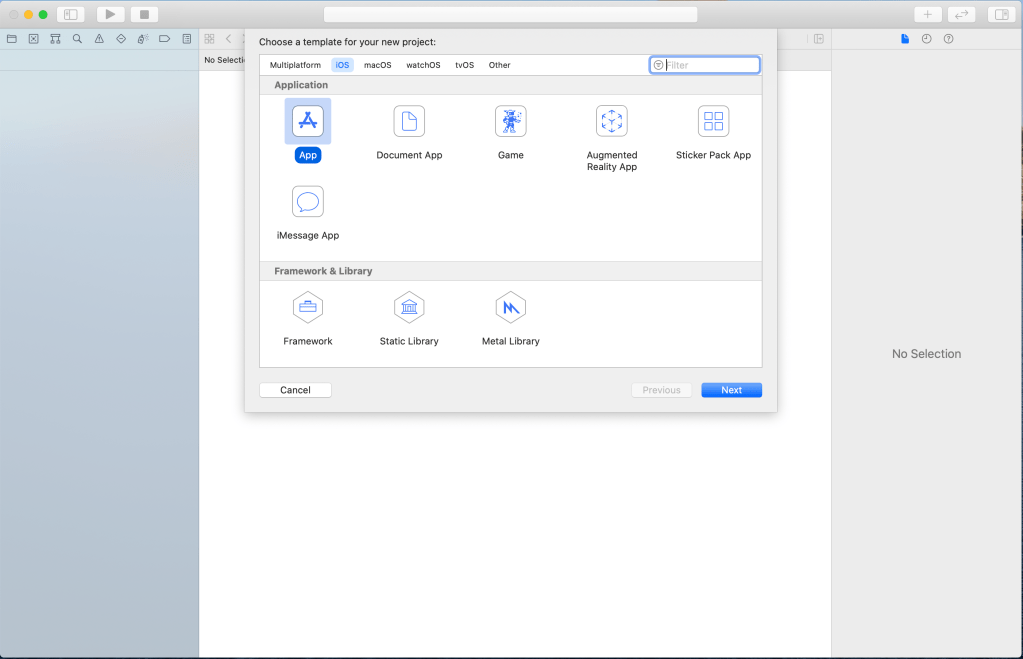This screenshot has width=1023, height=659.
Task: Open the Multiplatform templates tab
Action: 295,65
